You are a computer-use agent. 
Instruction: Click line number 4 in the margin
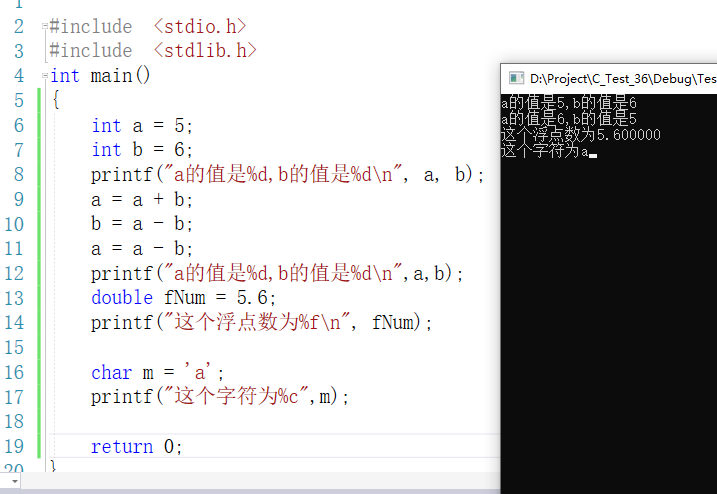[x=19, y=75]
